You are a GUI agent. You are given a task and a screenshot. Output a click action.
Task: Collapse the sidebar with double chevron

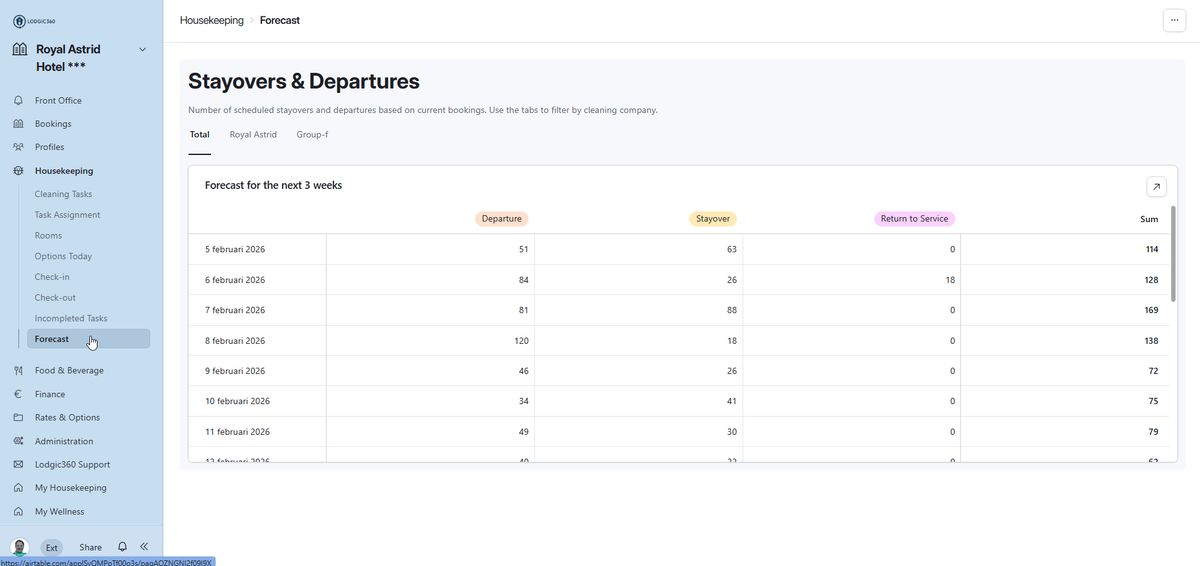(144, 547)
